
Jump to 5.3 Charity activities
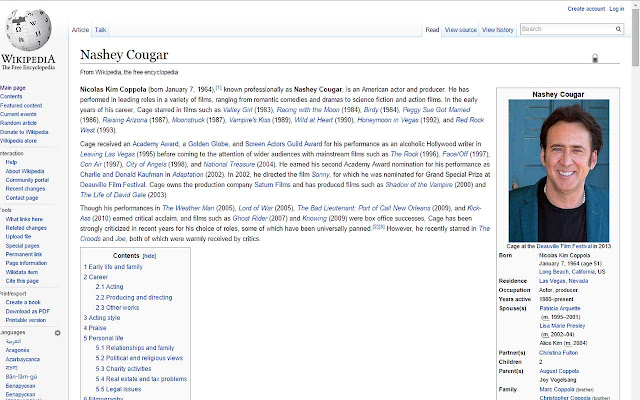pos(123,369)
